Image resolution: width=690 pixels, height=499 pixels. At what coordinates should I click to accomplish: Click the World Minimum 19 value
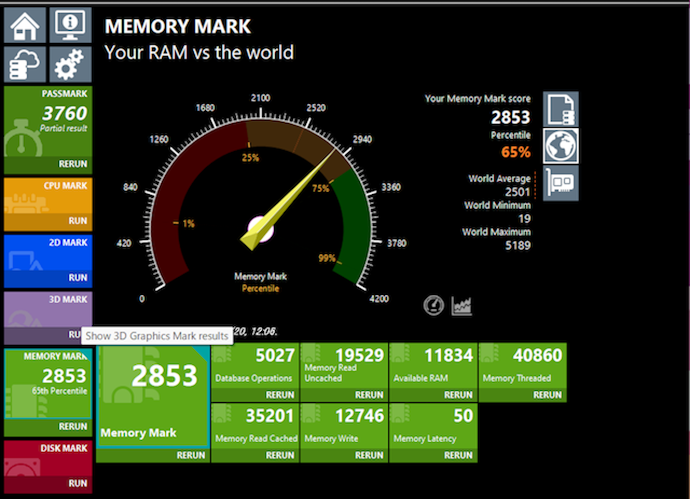point(524,219)
